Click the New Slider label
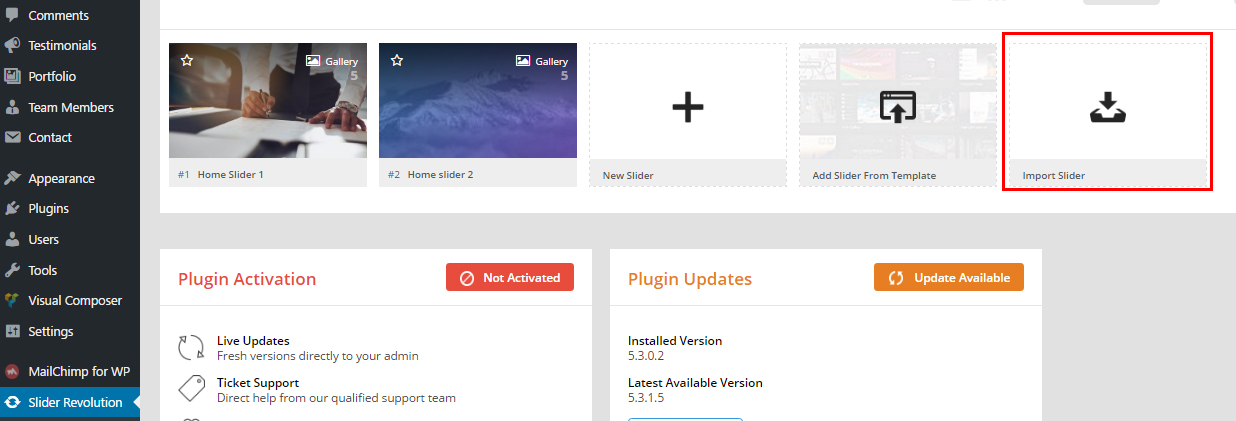Screen dimensions: 1236x421 [628, 176]
